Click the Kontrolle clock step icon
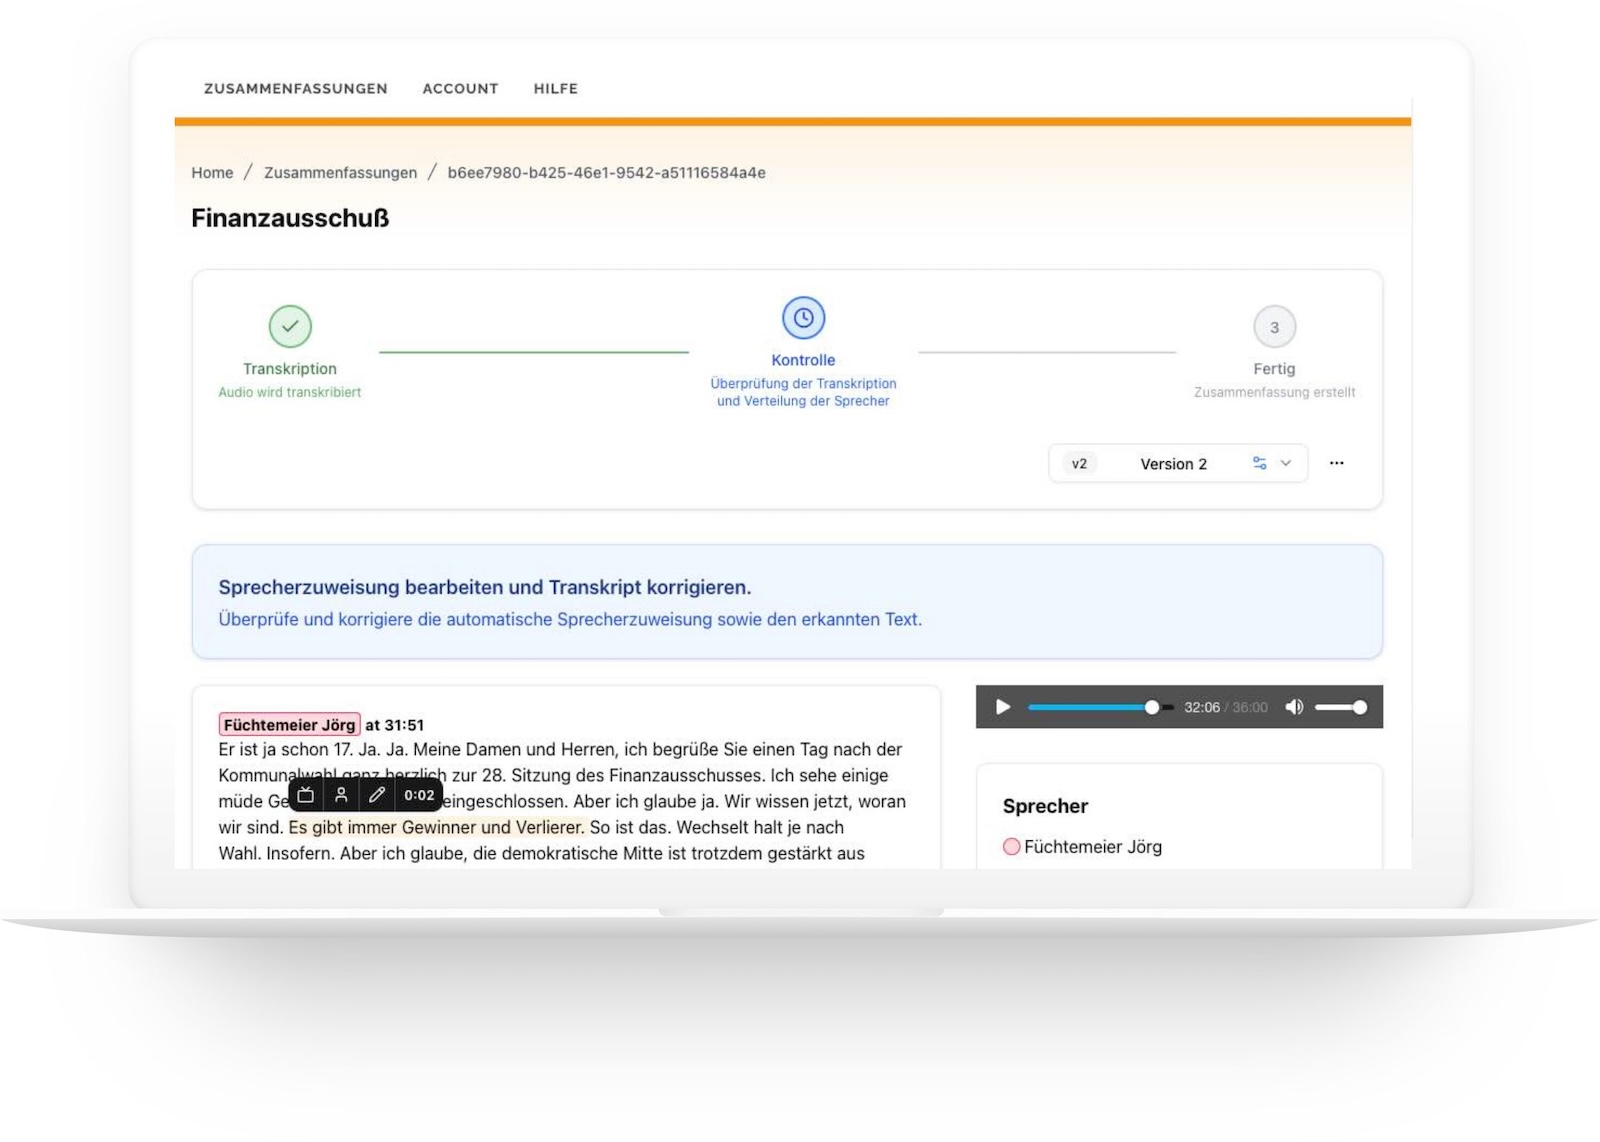 pos(803,318)
